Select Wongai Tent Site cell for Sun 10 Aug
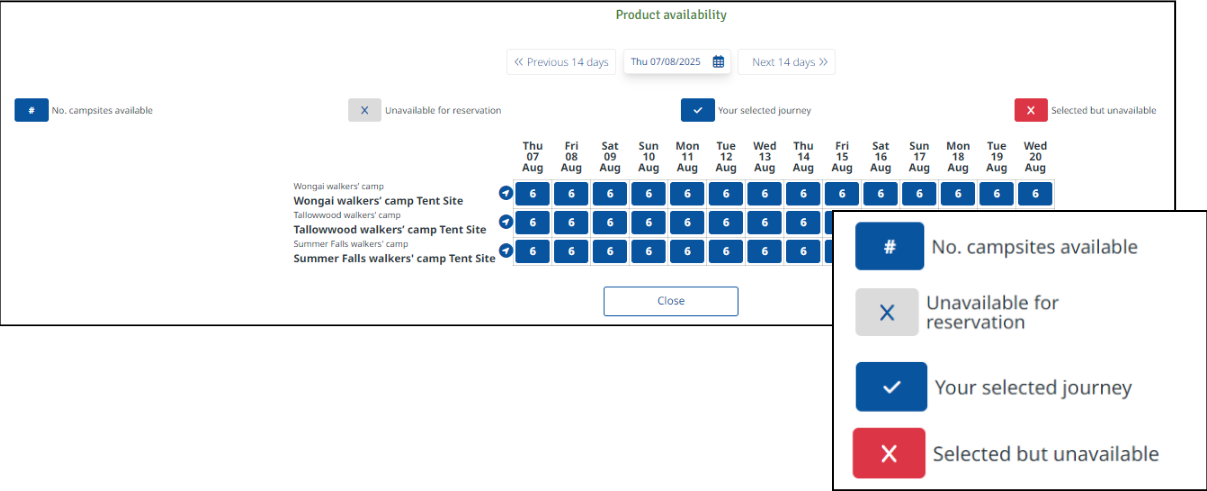Image resolution: width=1207 pixels, height=491 pixels. 649,193
